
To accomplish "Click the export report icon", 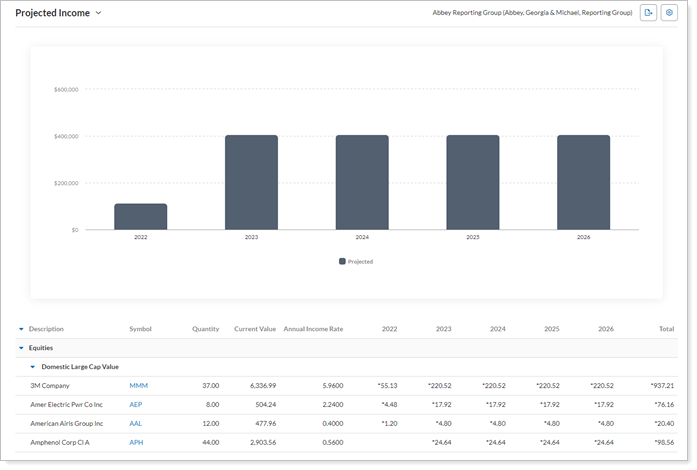I will (x=649, y=13).
